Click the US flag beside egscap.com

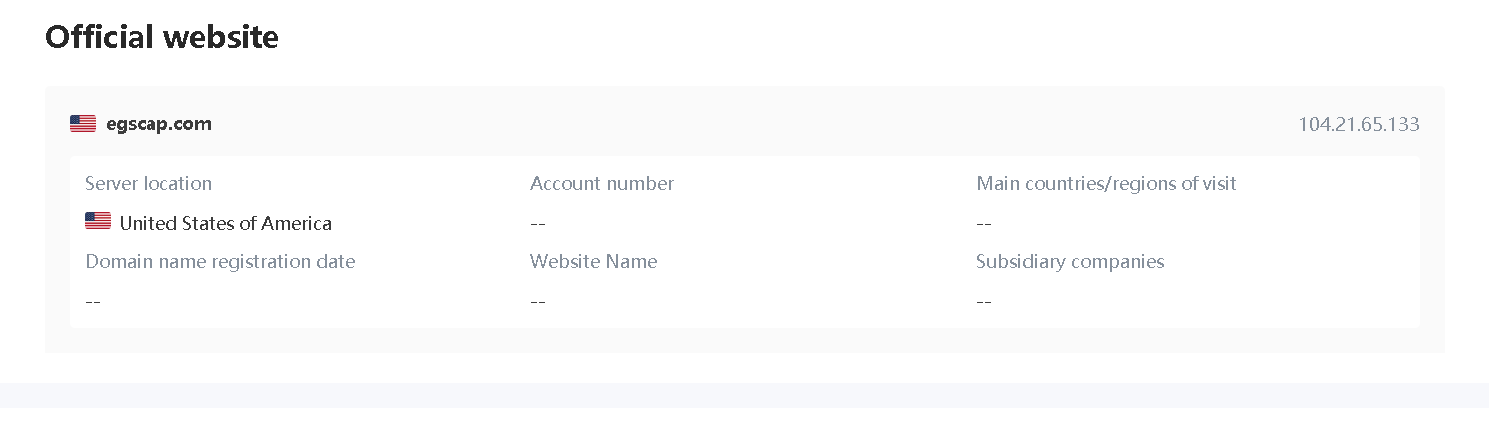click(83, 124)
